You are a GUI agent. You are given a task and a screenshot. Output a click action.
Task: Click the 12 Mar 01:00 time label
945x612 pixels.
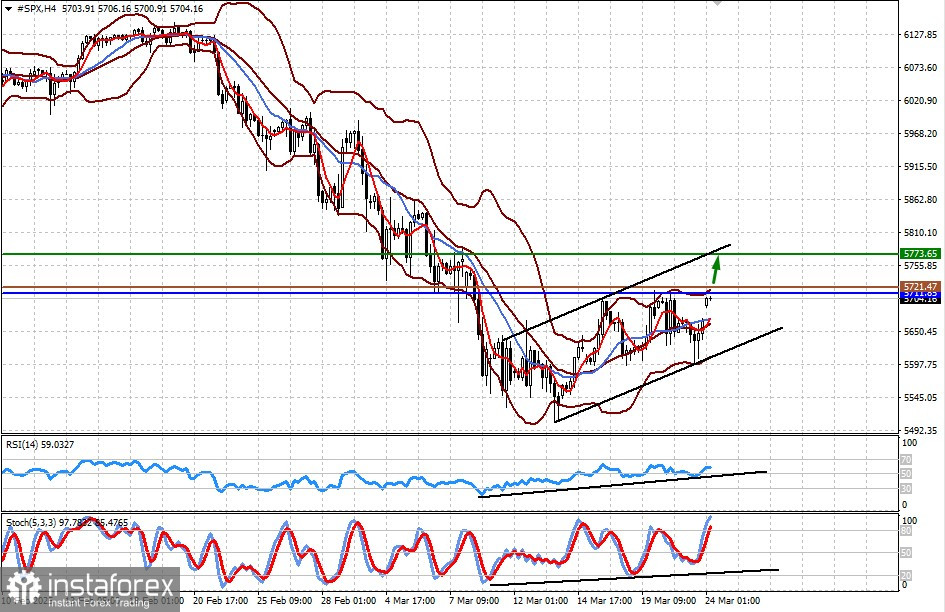pos(538,602)
